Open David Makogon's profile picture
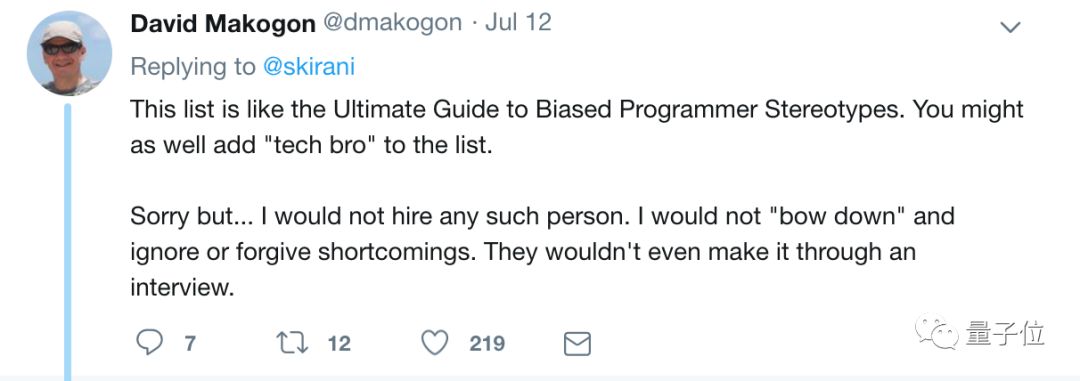Image resolution: width=1080 pixels, height=381 pixels. (69, 53)
